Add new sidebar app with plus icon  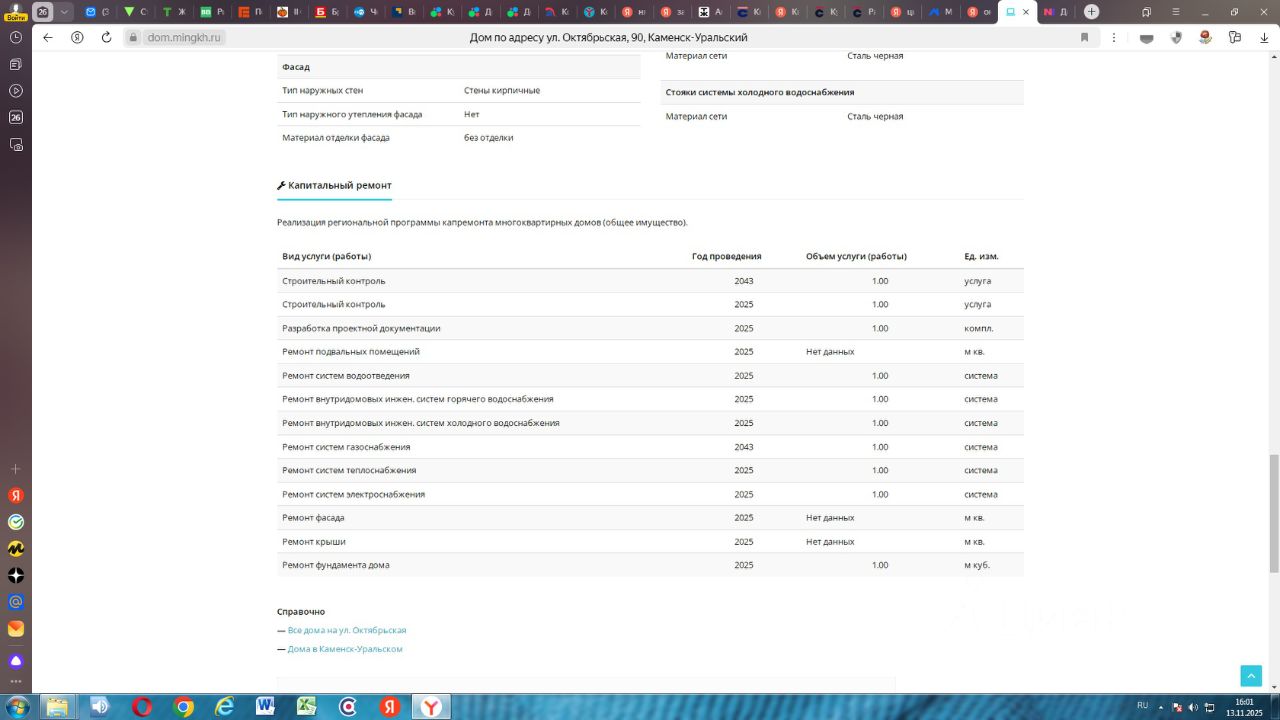(x=16, y=469)
